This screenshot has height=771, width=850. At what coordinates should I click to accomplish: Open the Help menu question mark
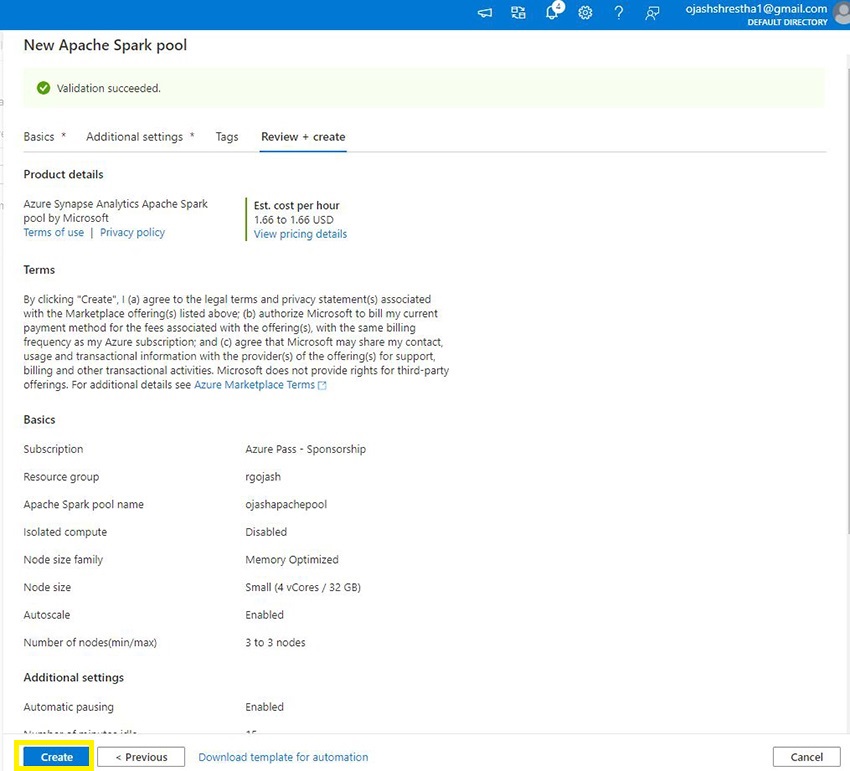pos(618,13)
